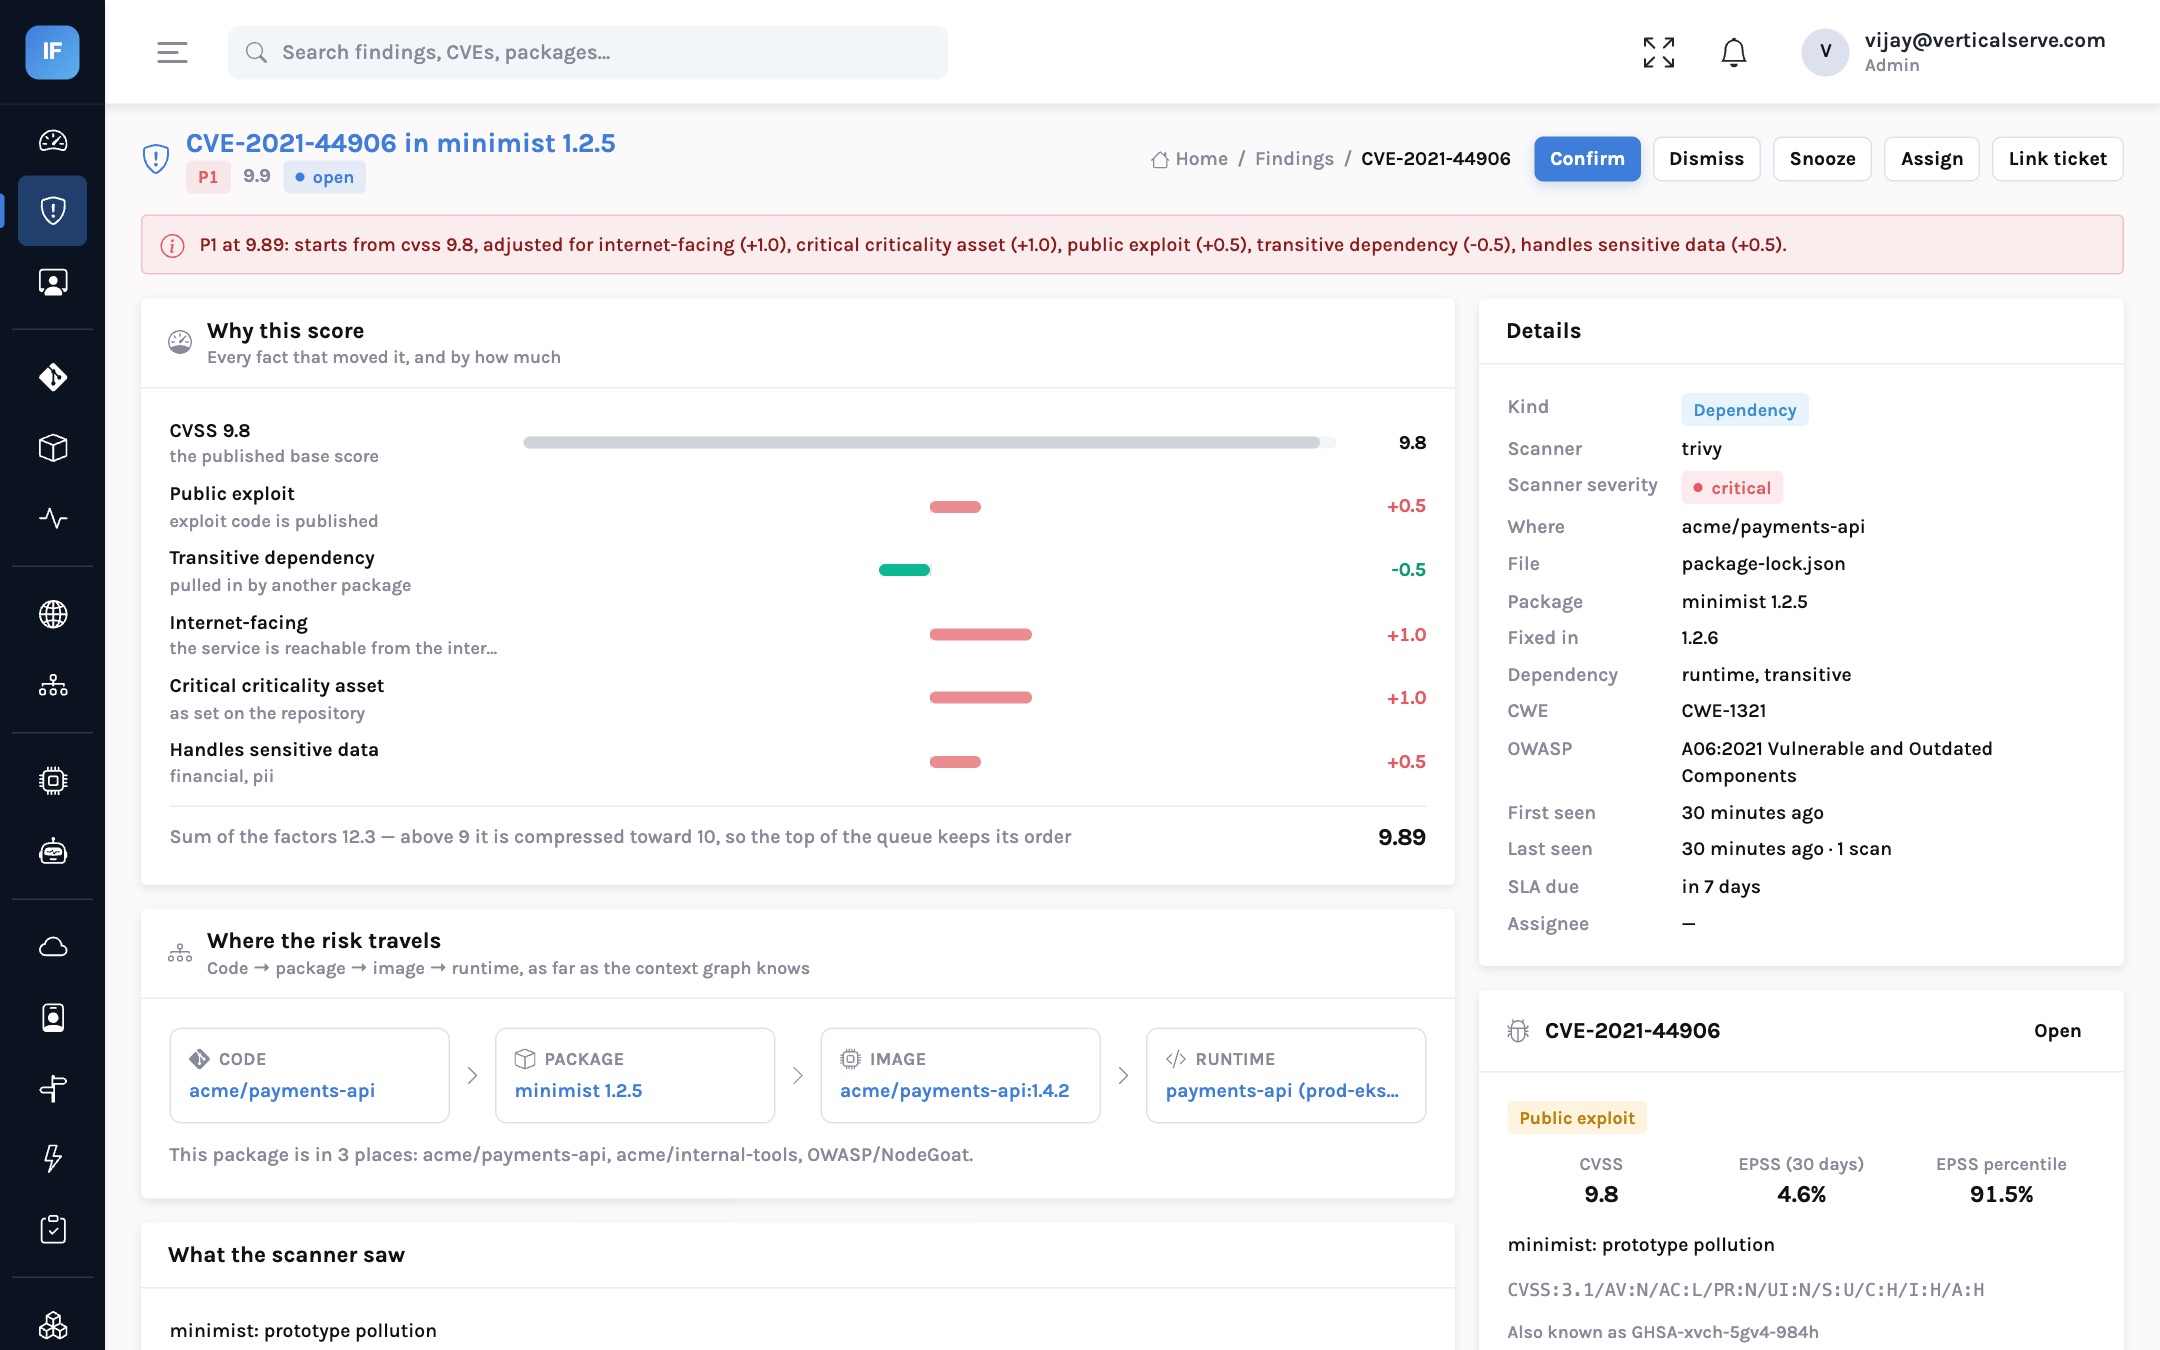Image resolution: width=2160 pixels, height=1350 pixels.
Task: Click the IF app logo
Action: coord(52,52)
